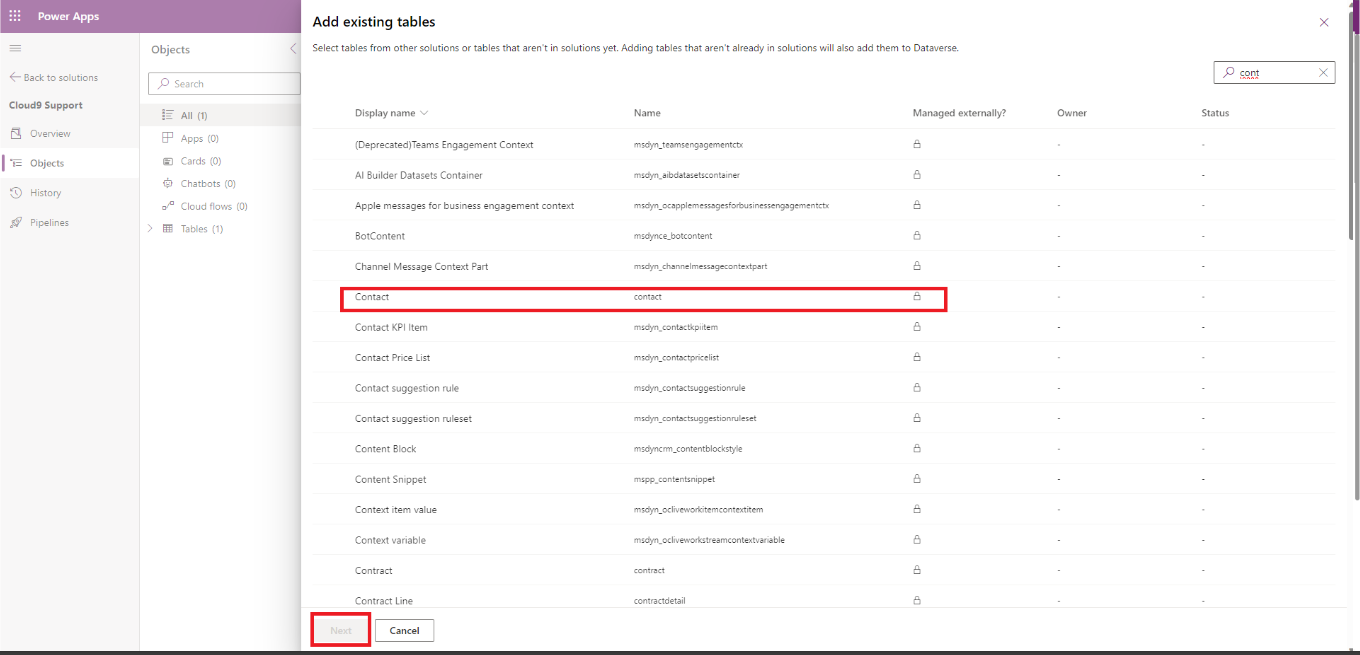
Task: Click the mspp_contentsnippet name cell
Action: coord(674,479)
